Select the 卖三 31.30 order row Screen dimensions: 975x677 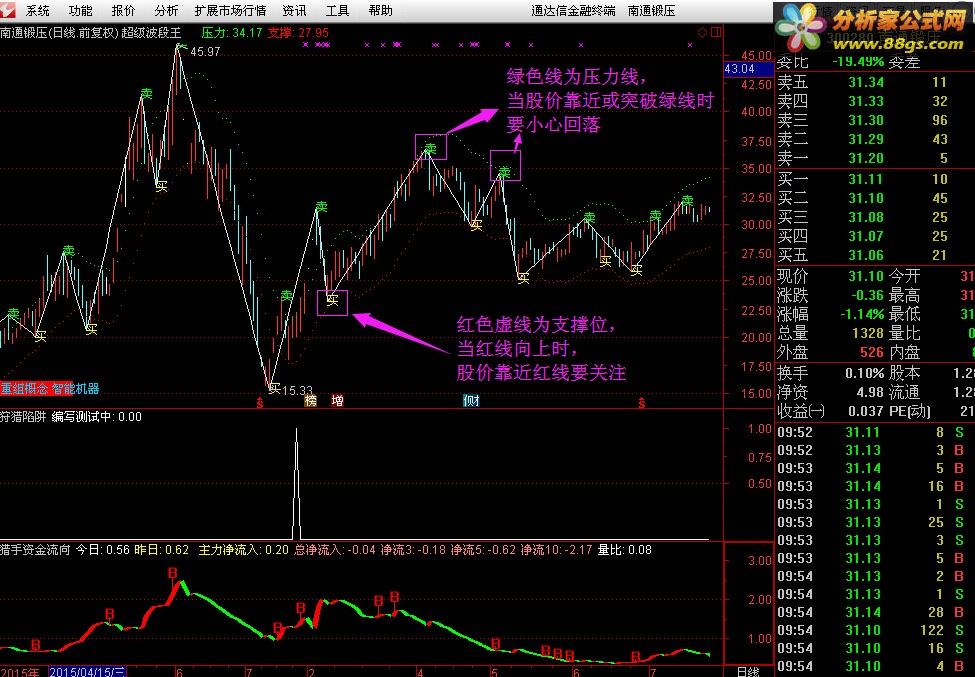[875, 120]
